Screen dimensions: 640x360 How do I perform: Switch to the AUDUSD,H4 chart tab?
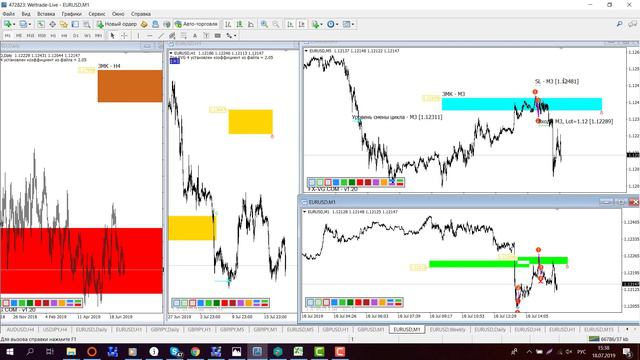[20, 329]
